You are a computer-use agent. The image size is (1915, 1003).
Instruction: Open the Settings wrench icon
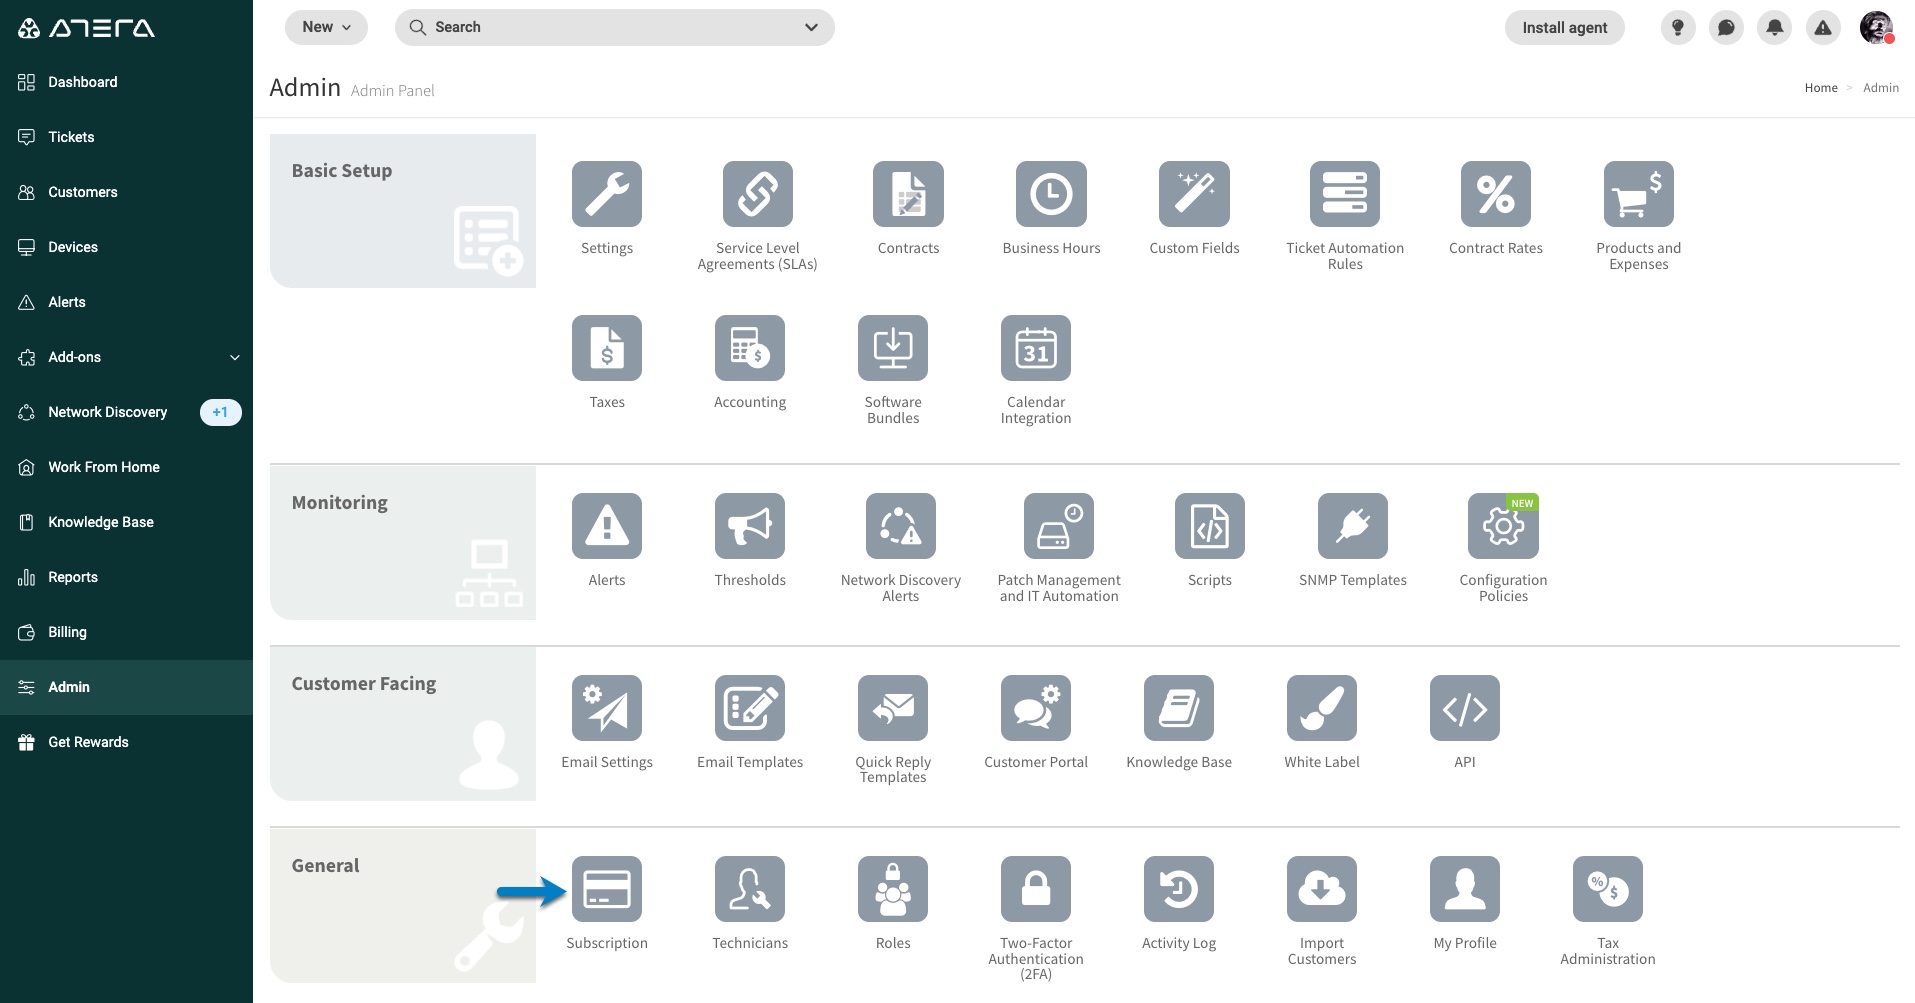coord(607,194)
